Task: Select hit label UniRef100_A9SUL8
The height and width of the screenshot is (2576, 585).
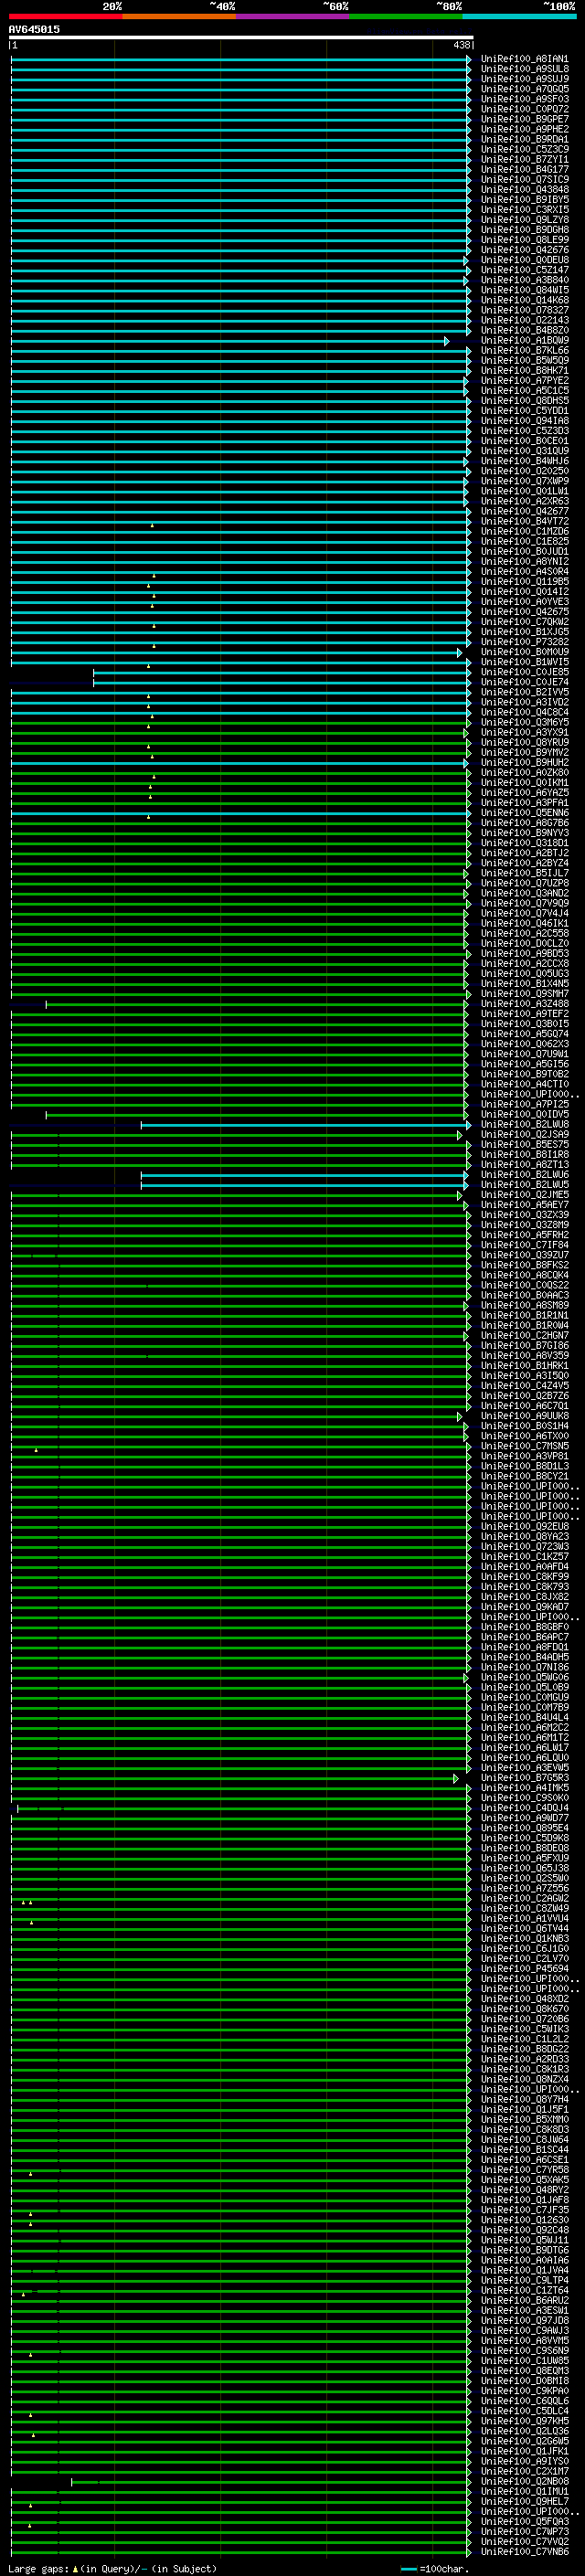Action: 525,69
